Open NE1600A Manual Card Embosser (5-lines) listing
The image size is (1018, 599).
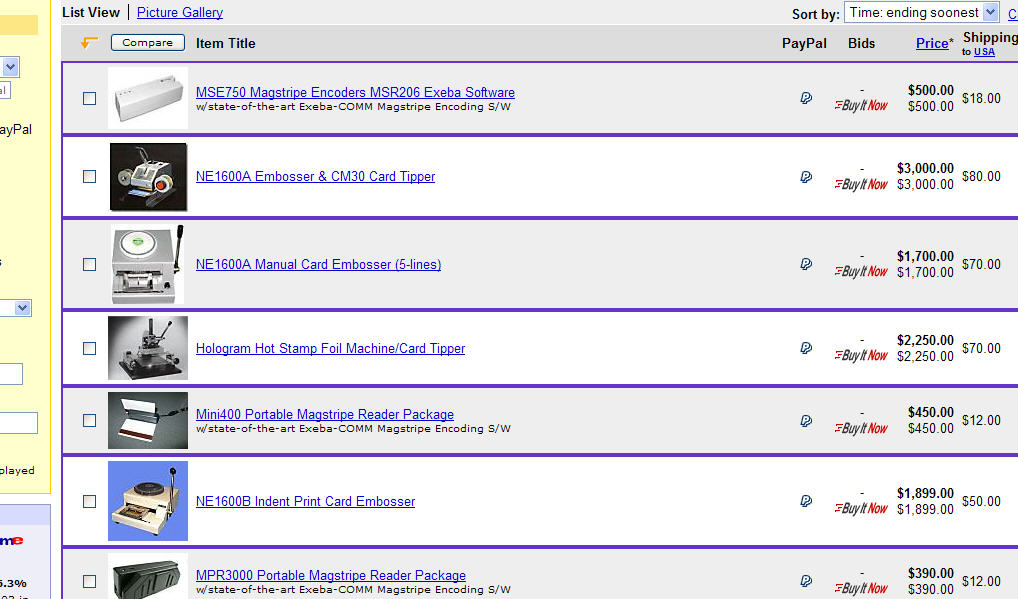(x=318, y=264)
